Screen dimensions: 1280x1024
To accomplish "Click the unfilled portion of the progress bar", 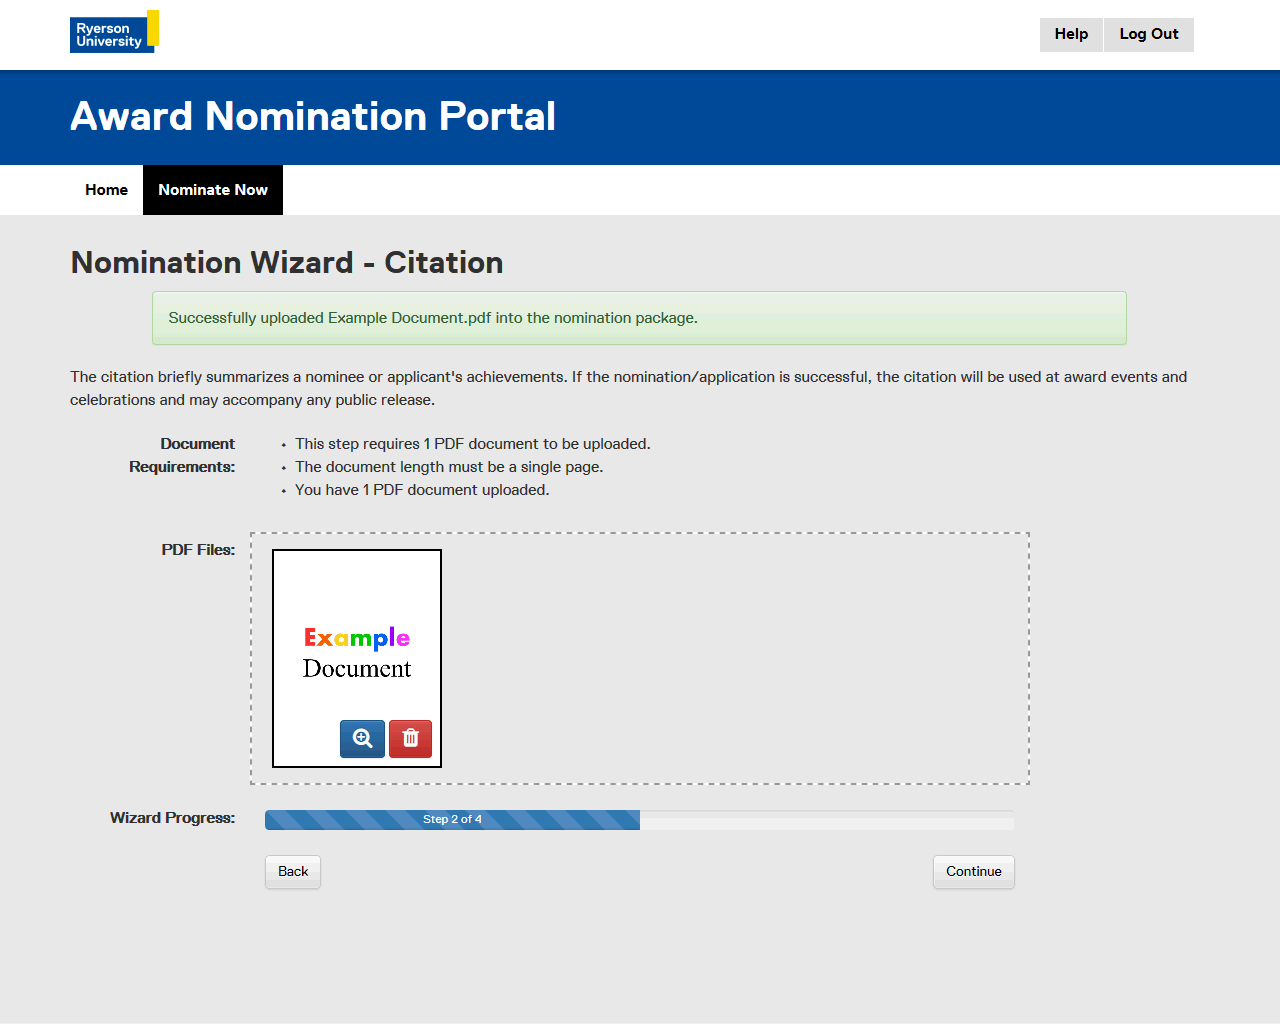I will click(826, 820).
